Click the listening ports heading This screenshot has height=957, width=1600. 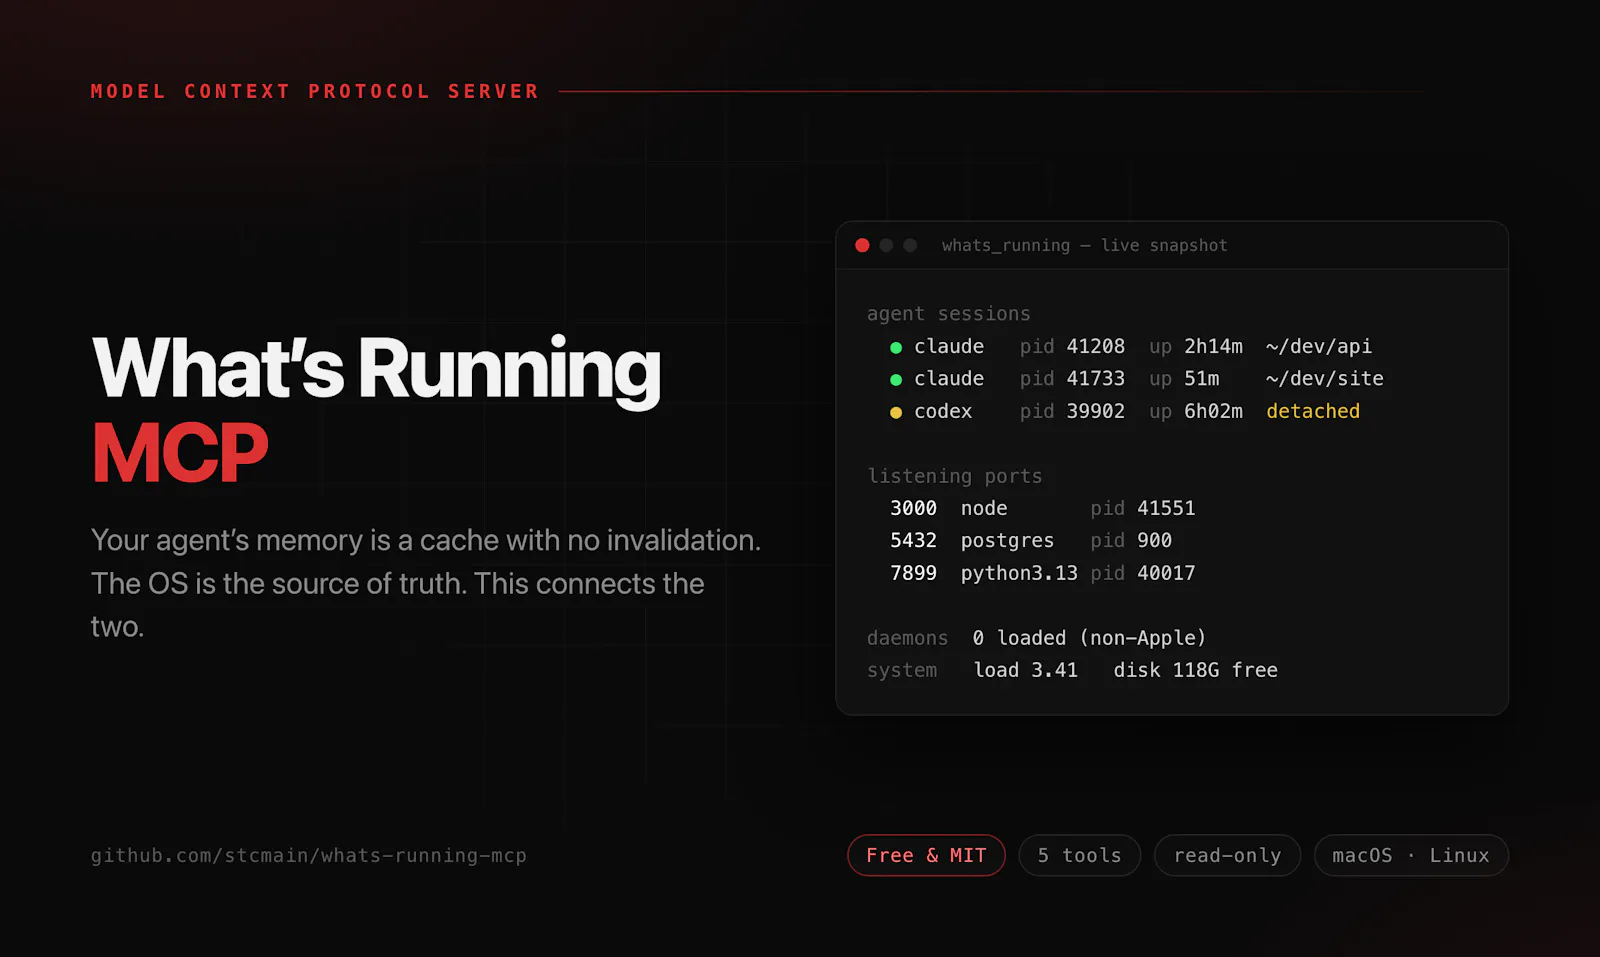[x=954, y=476]
